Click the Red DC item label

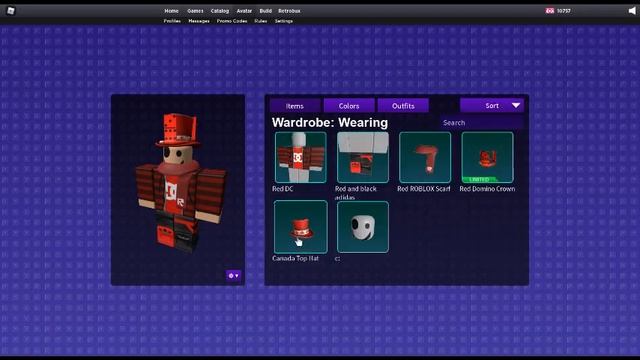pos(282,189)
